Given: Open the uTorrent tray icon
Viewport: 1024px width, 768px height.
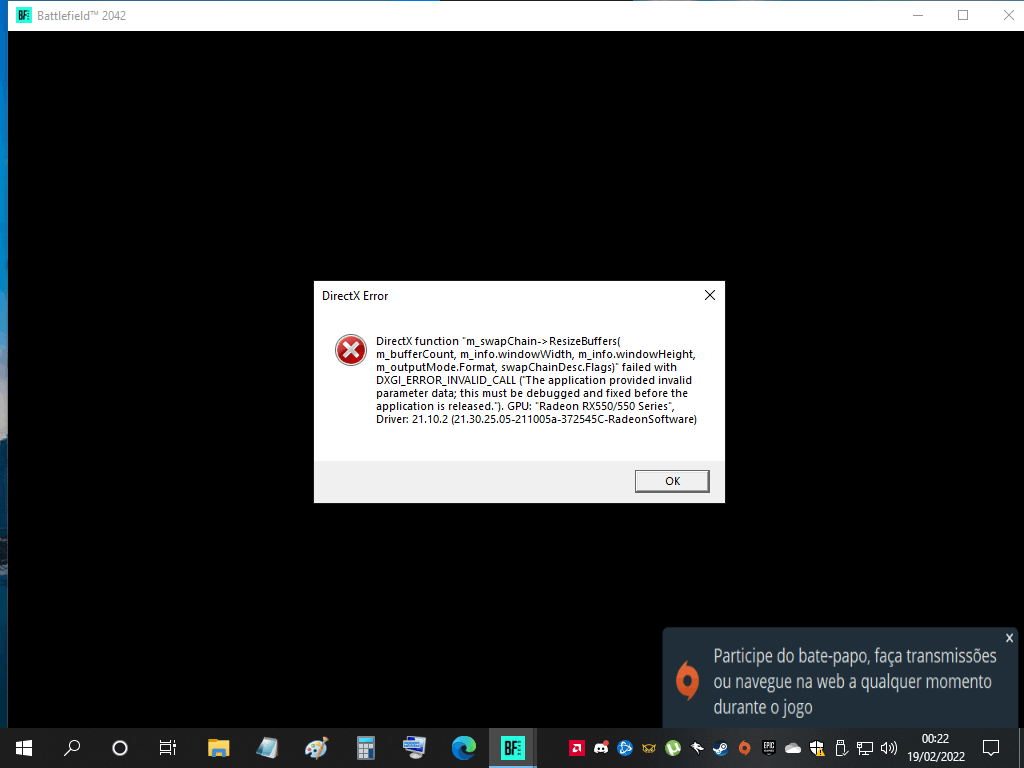Looking at the screenshot, I should [673, 748].
